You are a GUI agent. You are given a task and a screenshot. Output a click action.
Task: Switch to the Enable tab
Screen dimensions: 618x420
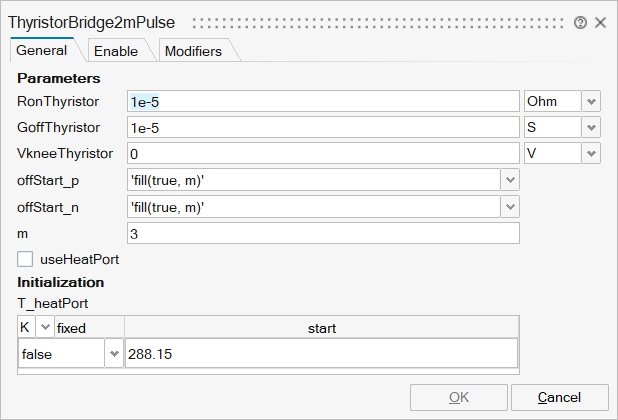[x=116, y=51]
